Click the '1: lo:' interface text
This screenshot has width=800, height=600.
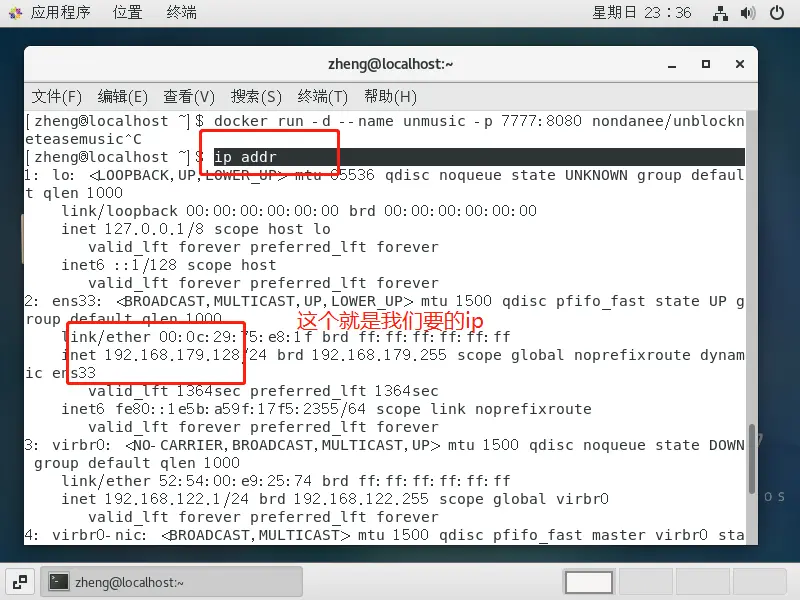coord(50,175)
